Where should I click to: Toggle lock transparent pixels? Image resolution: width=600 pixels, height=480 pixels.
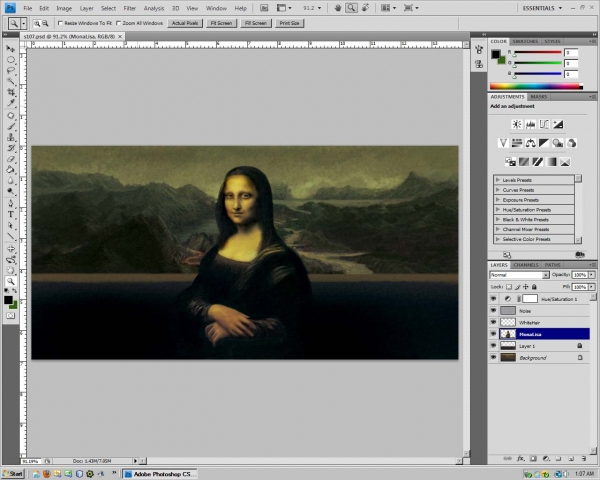point(509,287)
